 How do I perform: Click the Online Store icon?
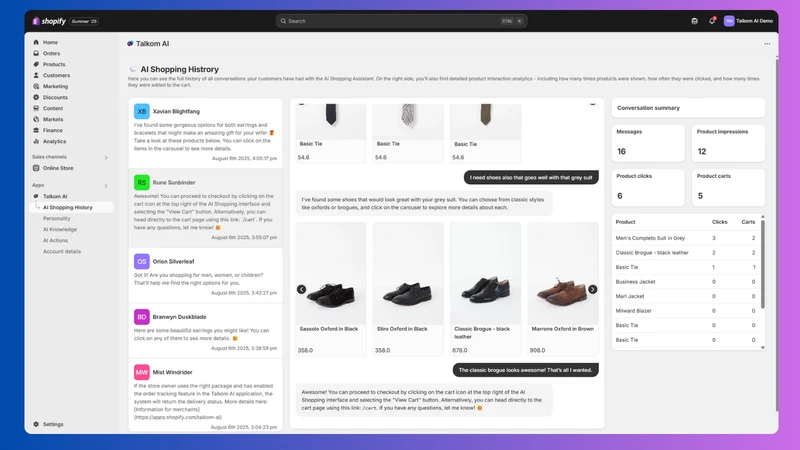click(36, 168)
